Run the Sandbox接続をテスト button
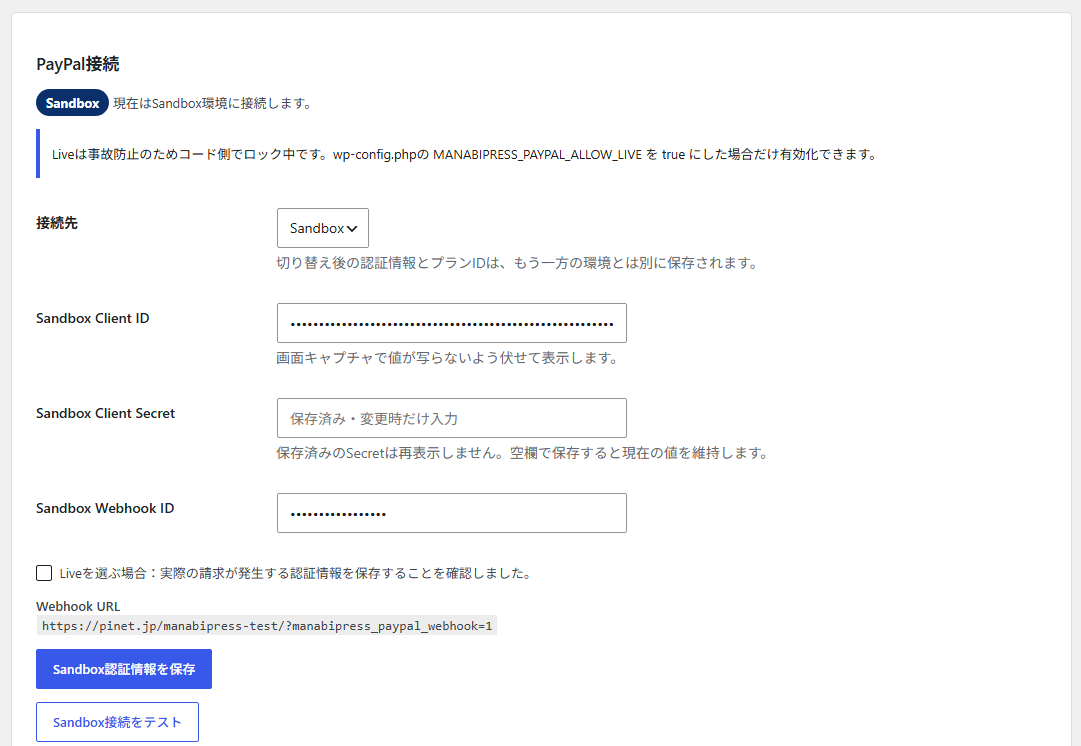 pos(117,722)
